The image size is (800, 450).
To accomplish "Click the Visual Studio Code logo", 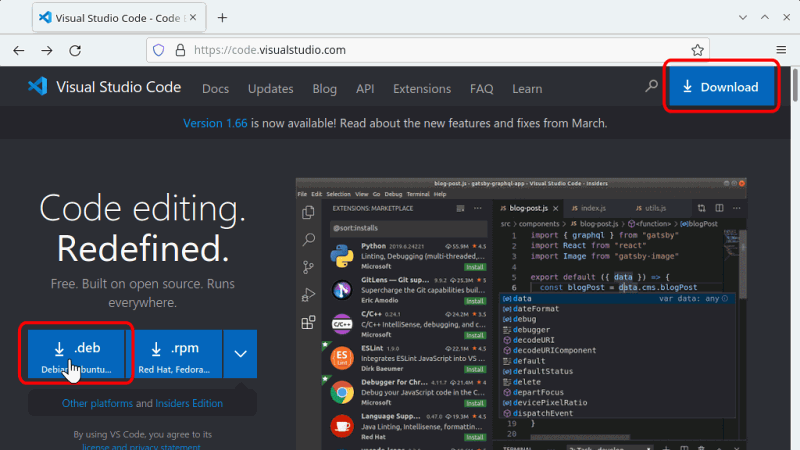I will 38,88.
